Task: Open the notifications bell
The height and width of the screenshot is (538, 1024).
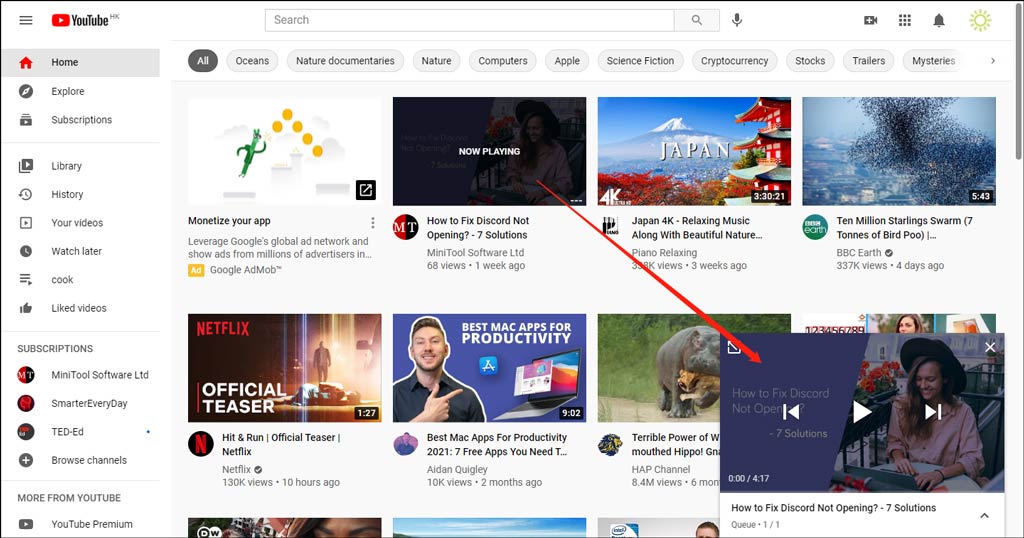Action: [x=939, y=20]
